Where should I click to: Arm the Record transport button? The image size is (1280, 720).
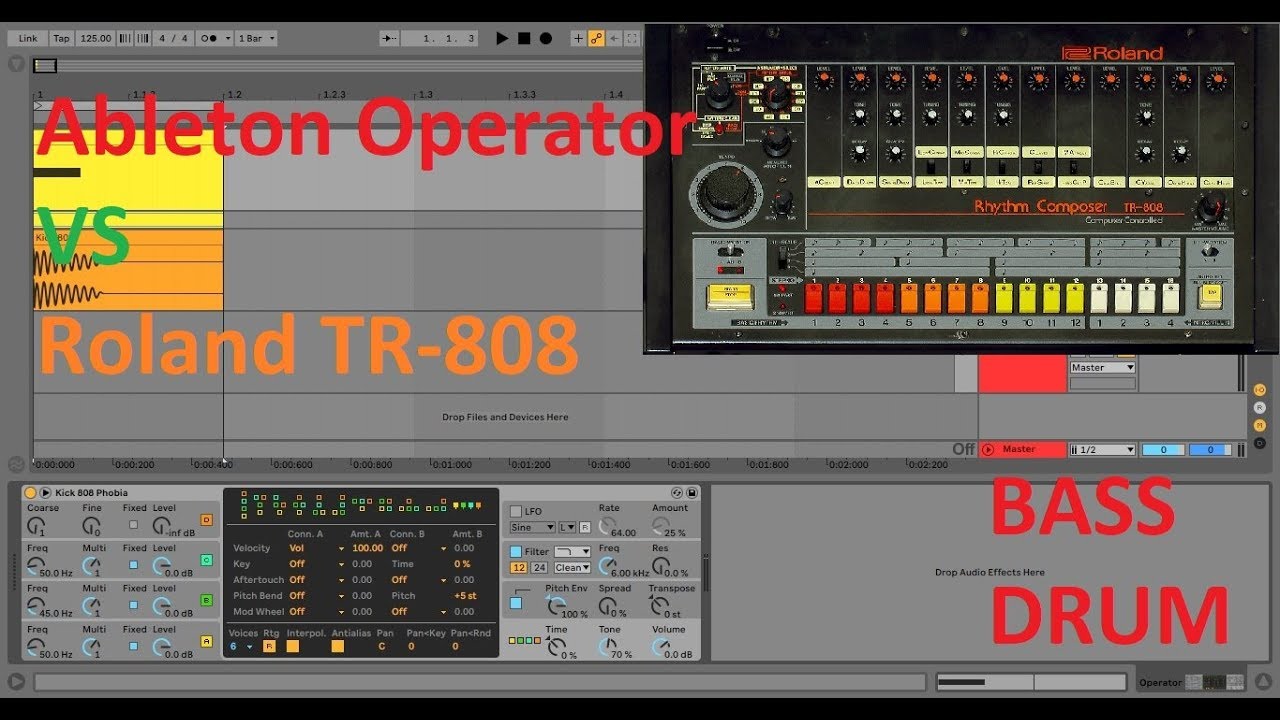pos(546,38)
